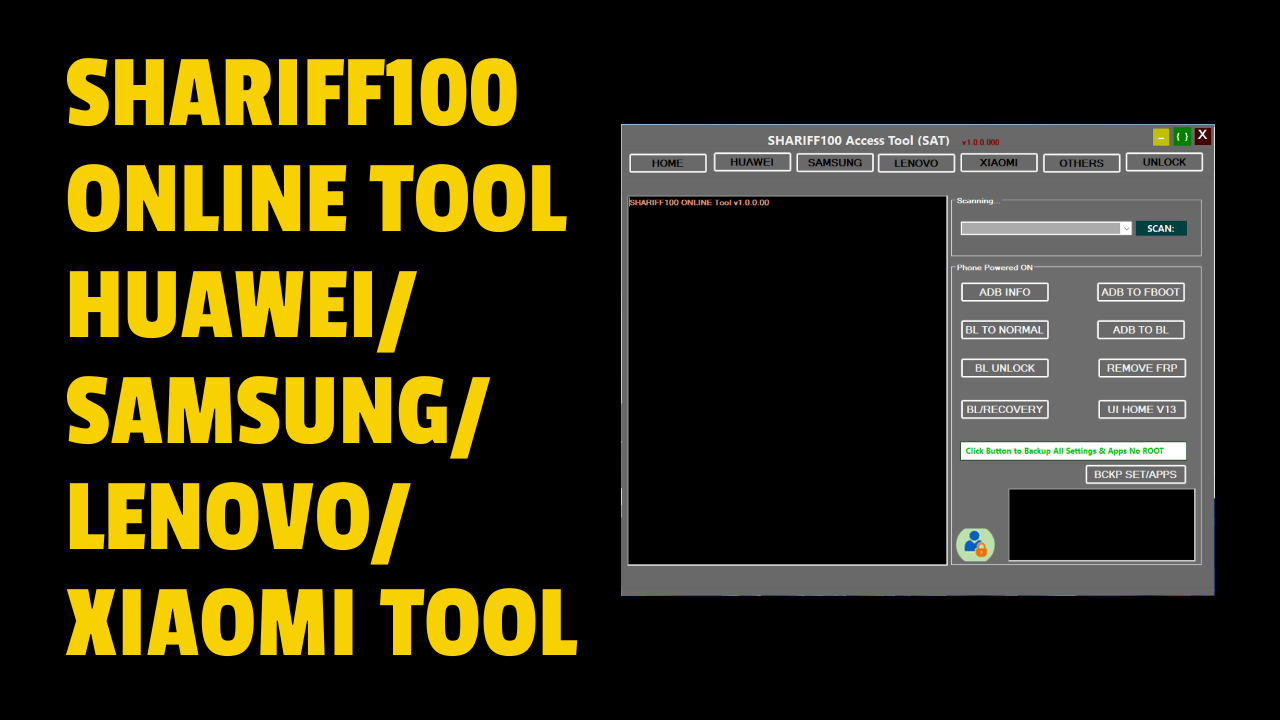Screen dimensions: 1280x720
Task: Click the BL TO NORMAL button
Action: pos(1004,330)
